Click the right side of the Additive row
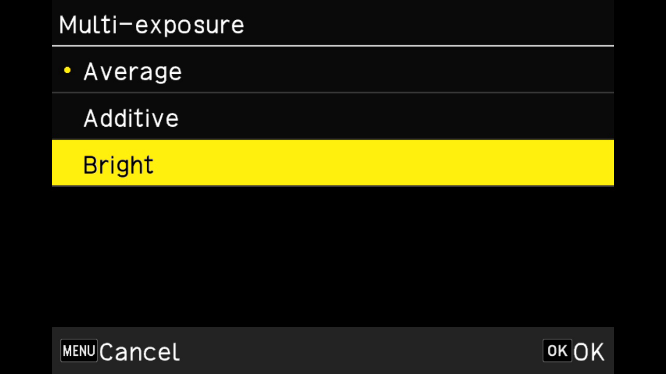The height and width of the screenshot is (374, 666). click(x=552, y=116)
